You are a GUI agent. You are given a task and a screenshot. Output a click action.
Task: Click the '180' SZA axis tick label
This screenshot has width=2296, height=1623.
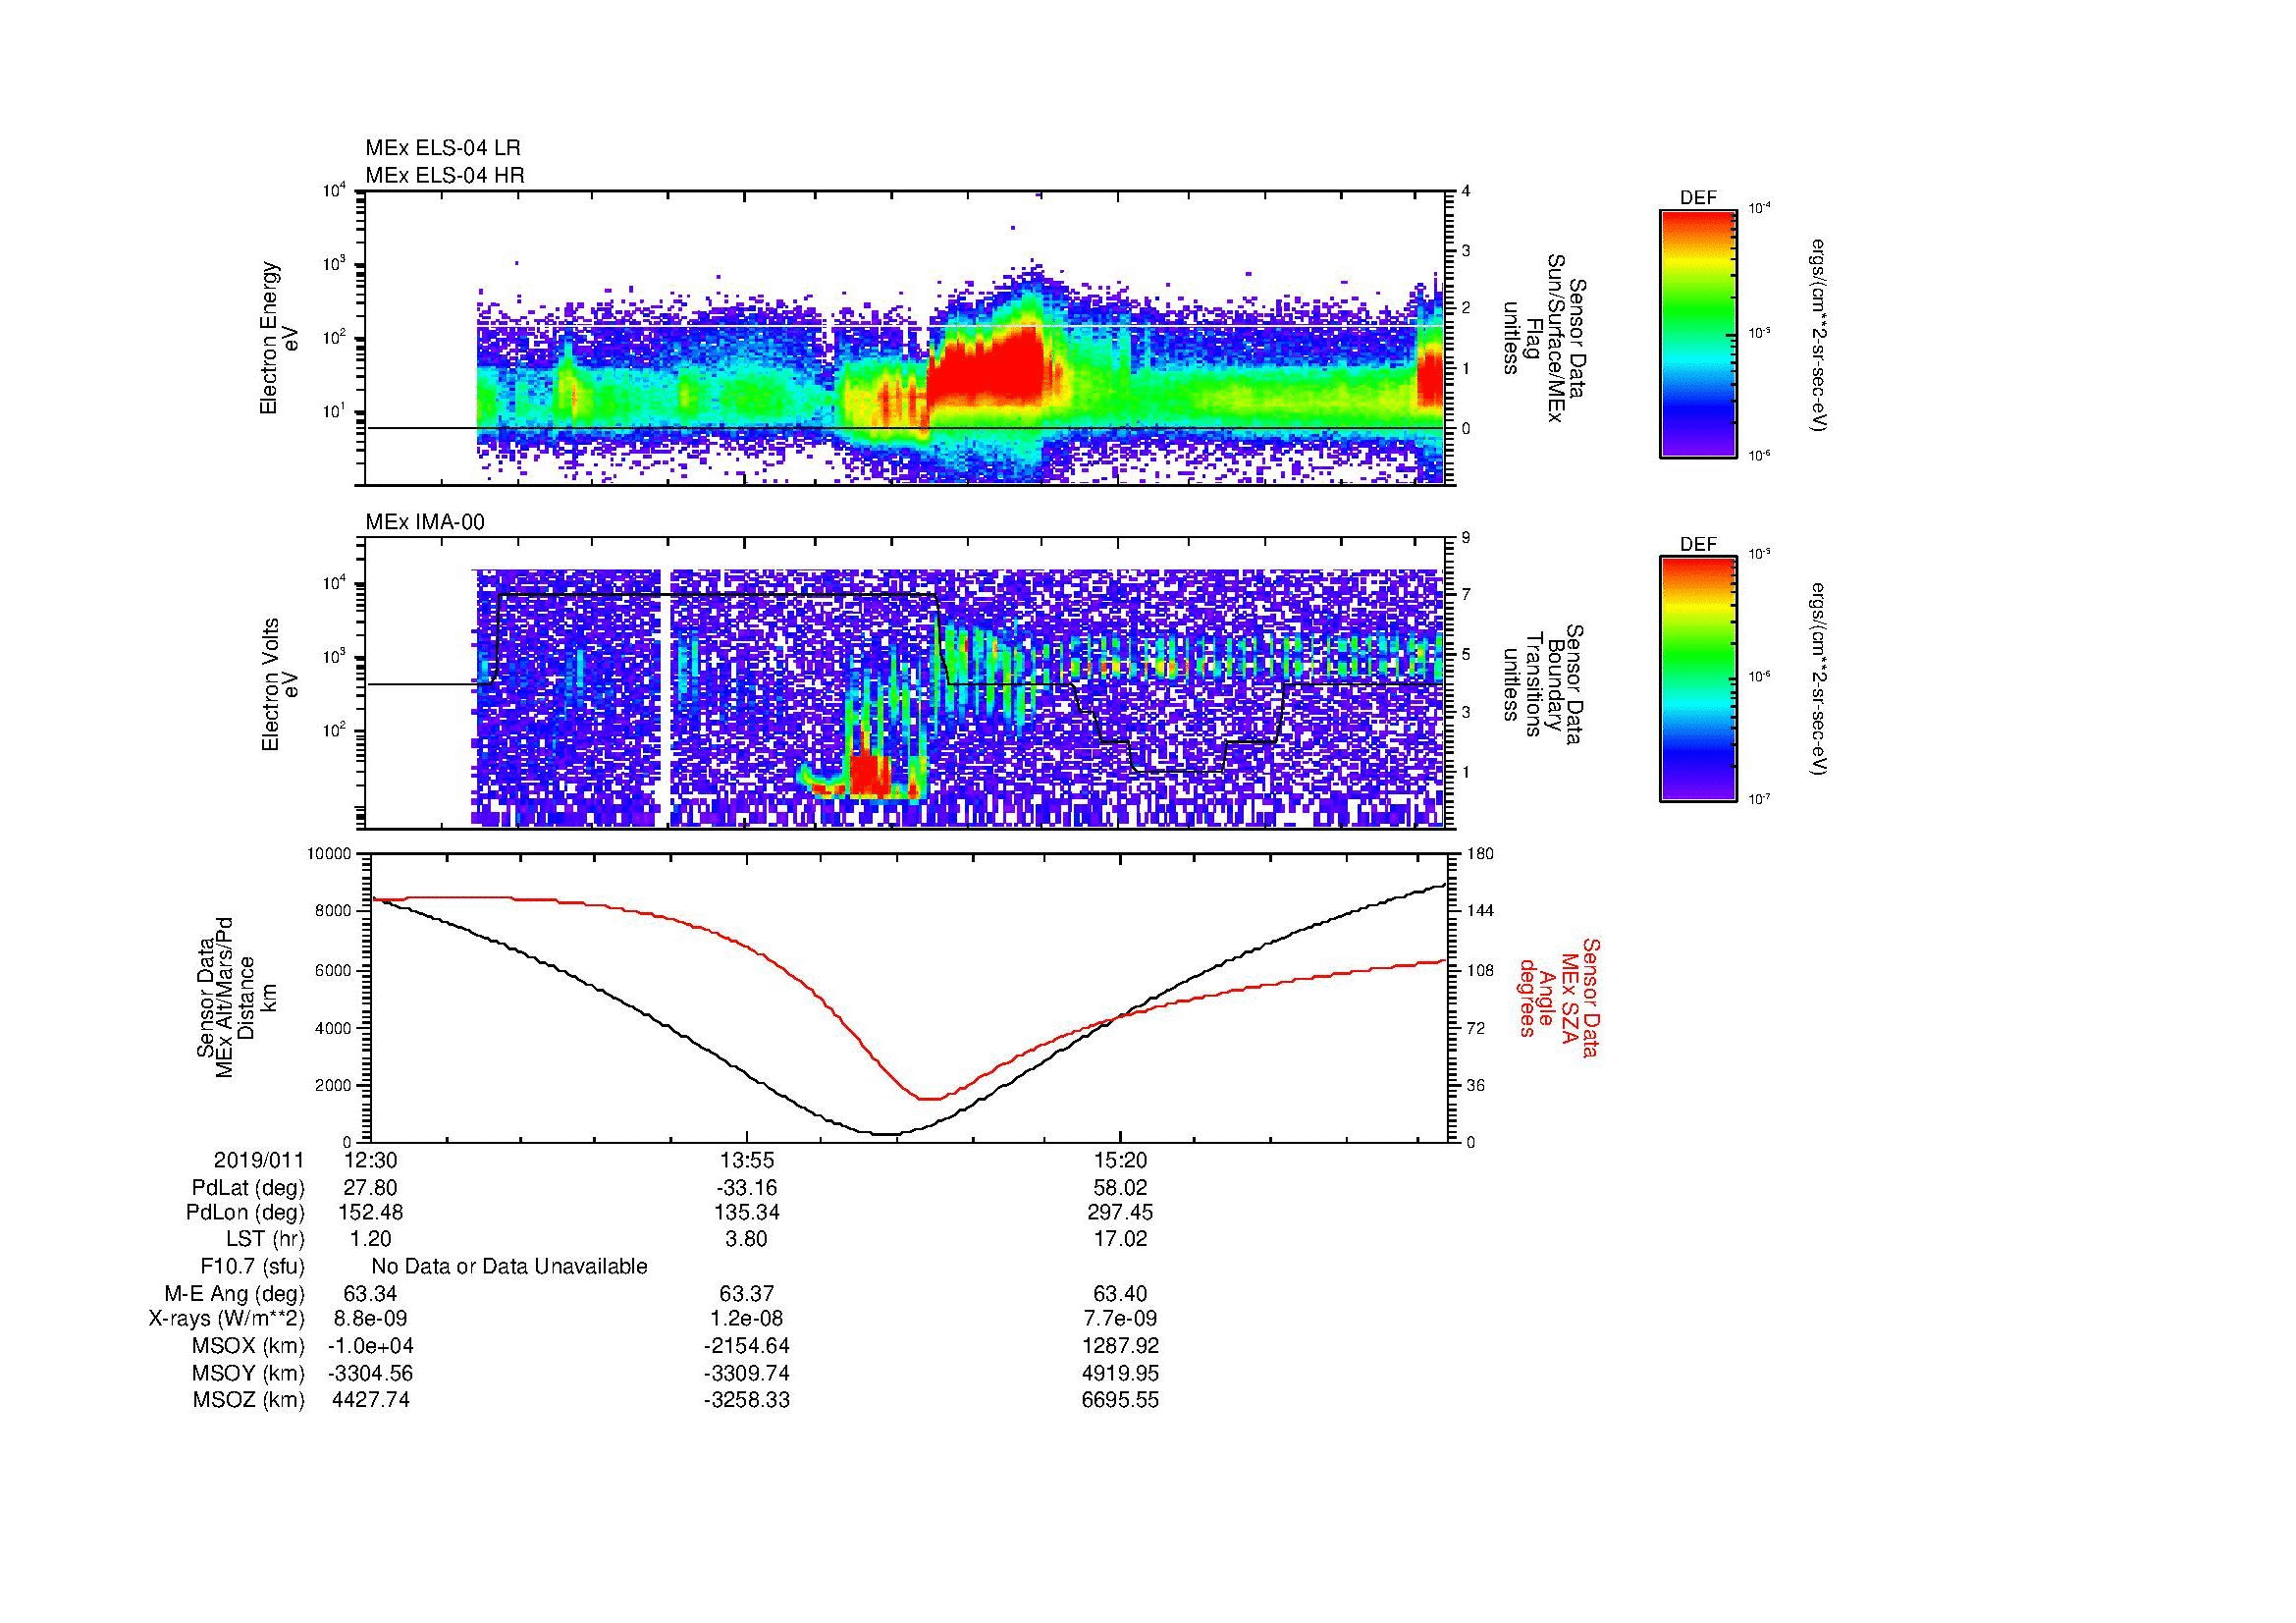(x=1480, y=854)
